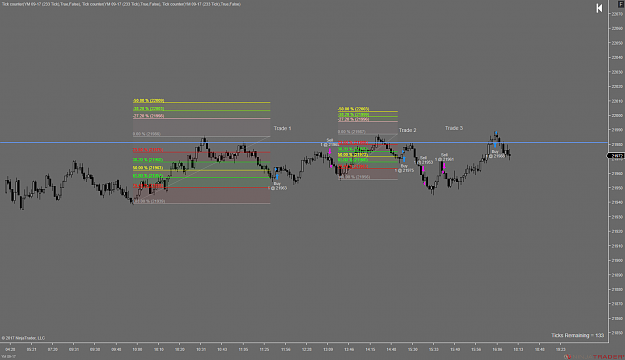Open the YM 09-17 chart tab

[x=9, y=356]
